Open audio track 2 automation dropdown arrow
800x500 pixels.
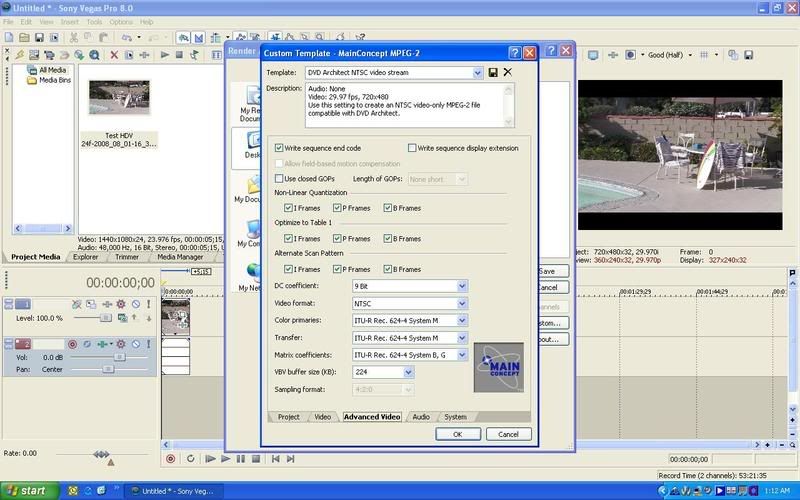coord(111,344)
